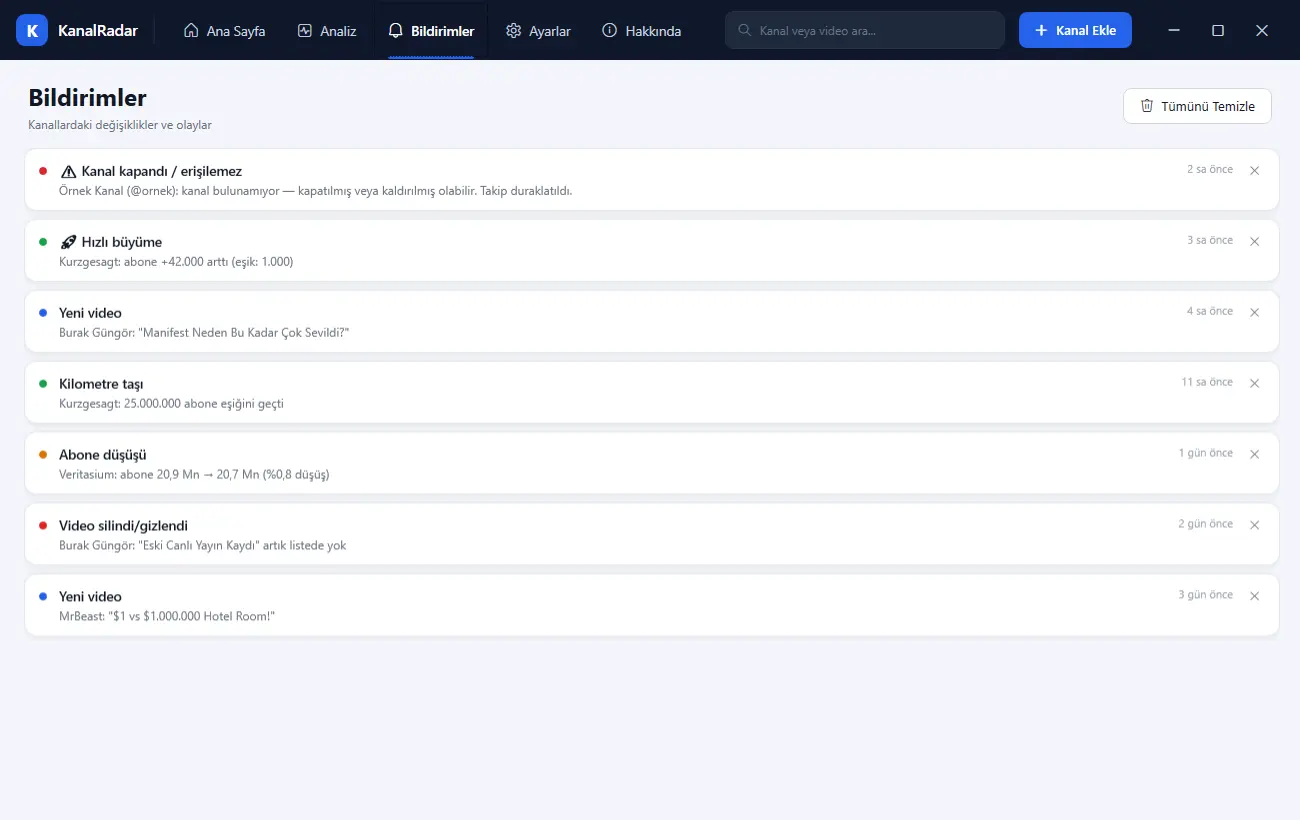Open the Ana Sayfa home tab
This screenshot has width=1300, height=820.
tap(224, 31)
